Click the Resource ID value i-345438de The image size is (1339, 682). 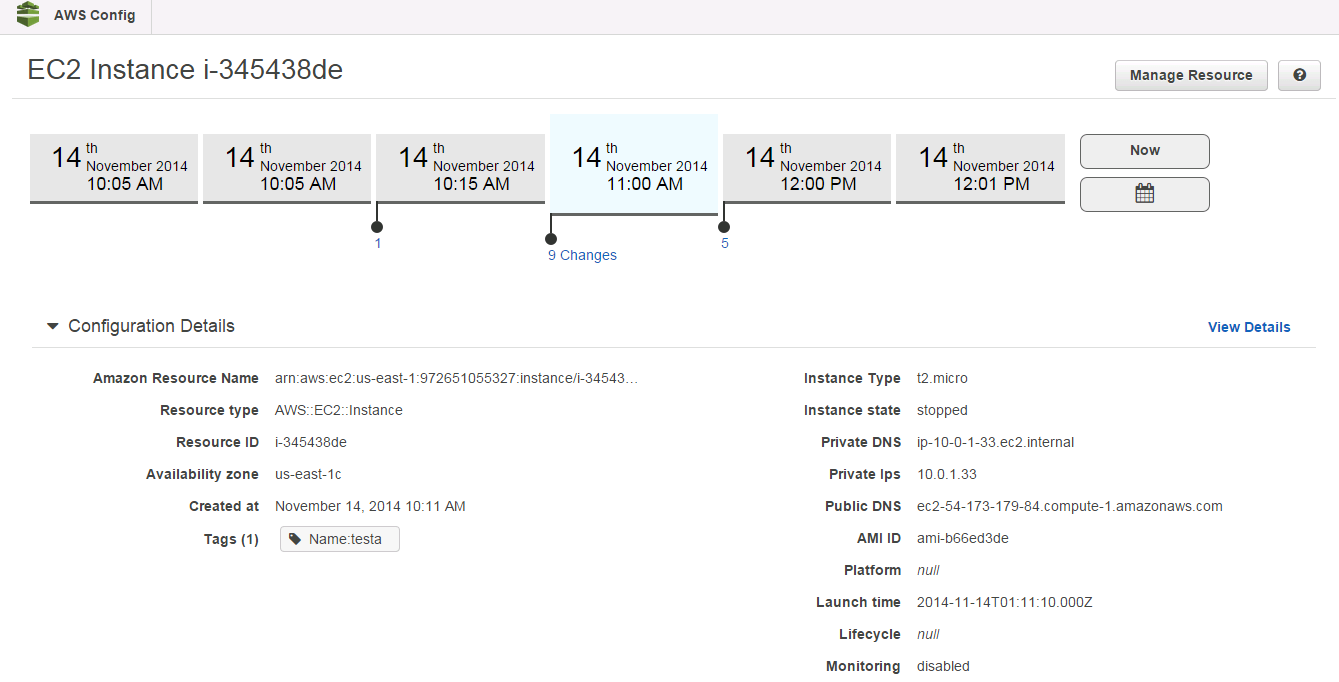coord(311,442)
